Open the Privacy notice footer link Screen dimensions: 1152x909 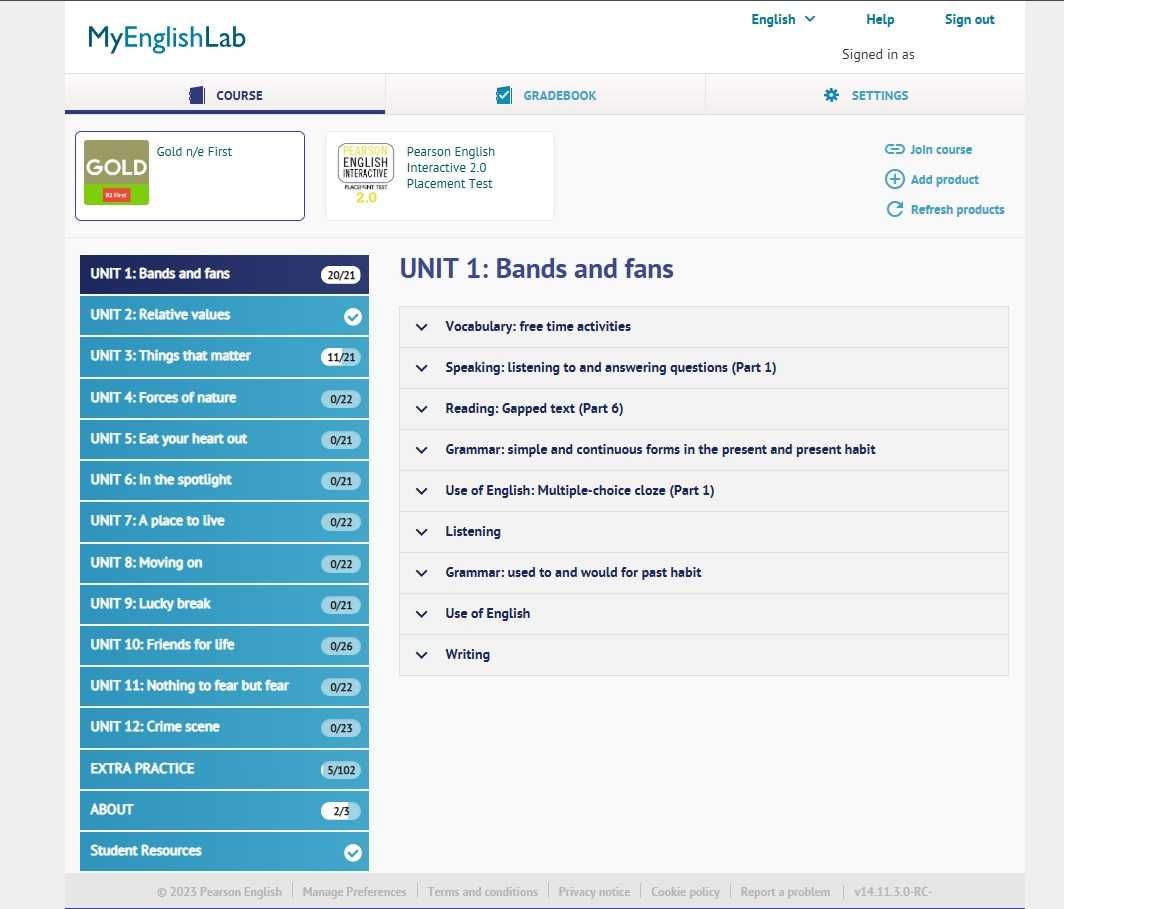point(594,891)
